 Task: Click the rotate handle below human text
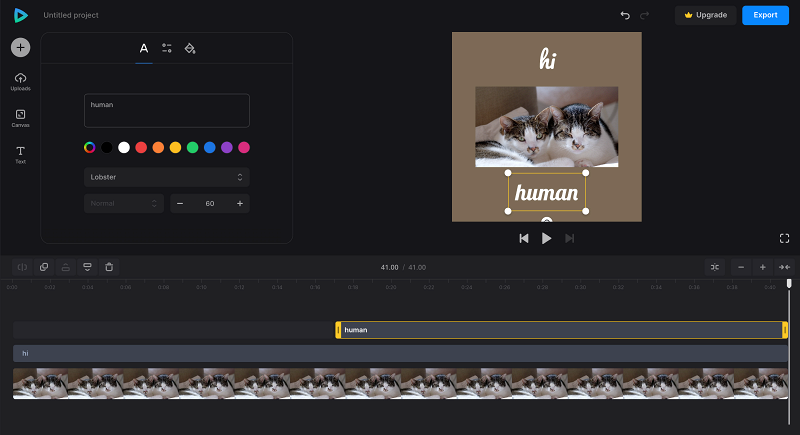[x=546, y=220]
